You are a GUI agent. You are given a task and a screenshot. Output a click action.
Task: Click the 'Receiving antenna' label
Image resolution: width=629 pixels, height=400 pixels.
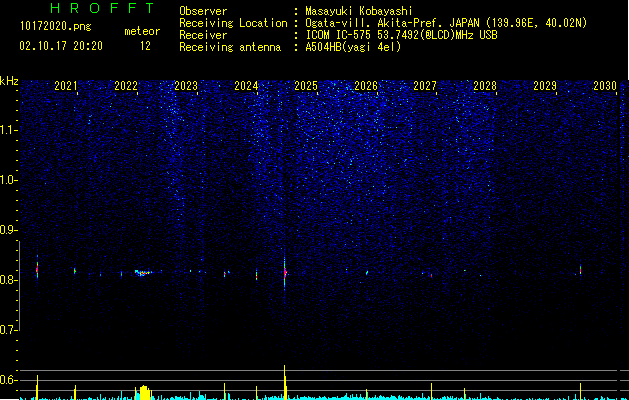230,47
